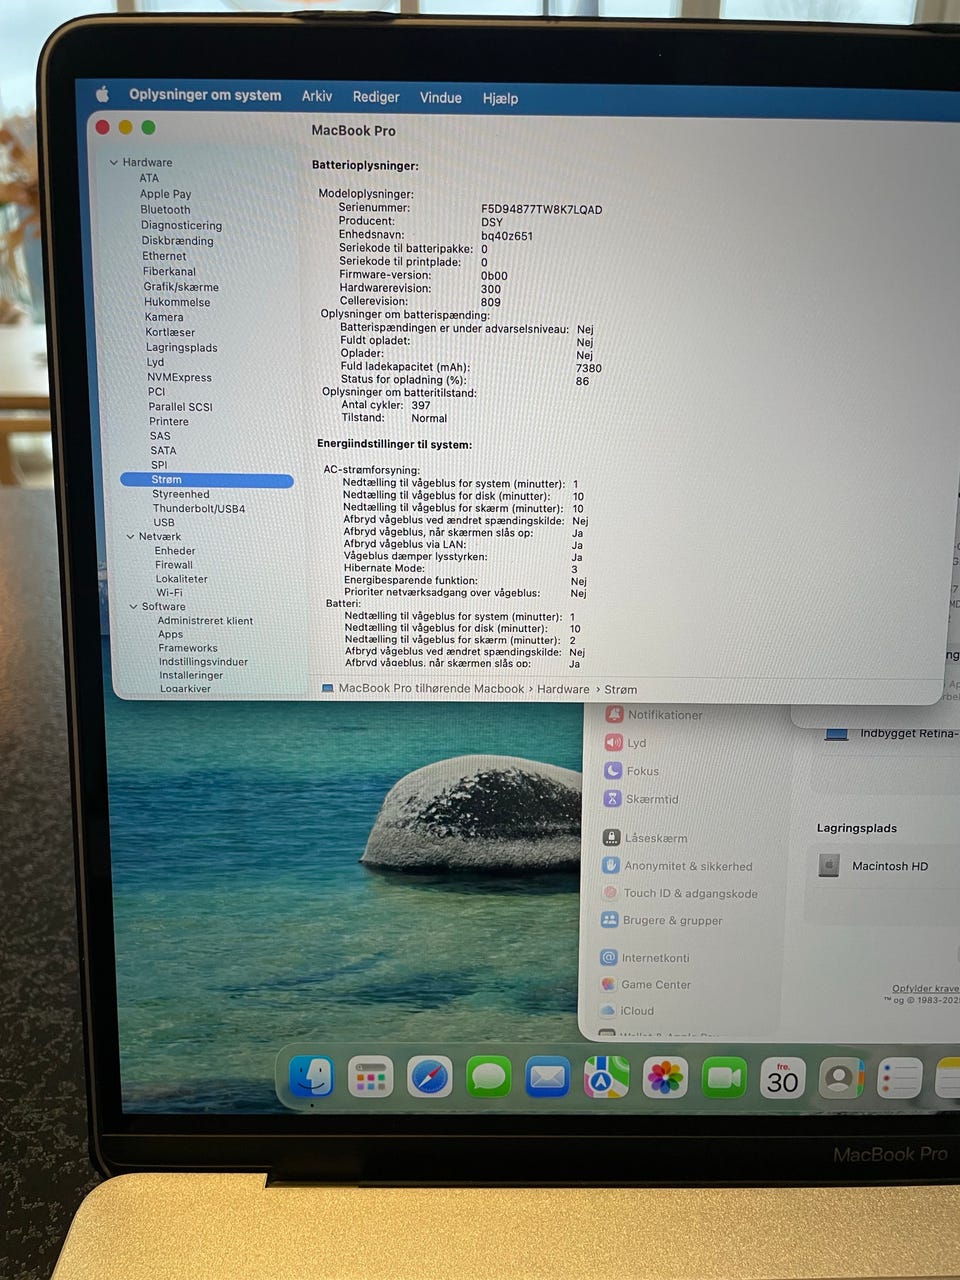Click the Notifikationer icon in settings
Viewport: 960px width, 1280px height.
coord(614,714)
